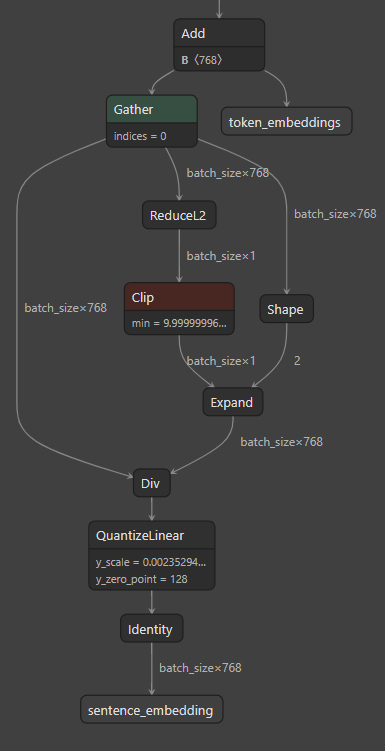This screenshot has width=385, height=751.
Task: Select the green Gather node
Action: coord(152,109)
